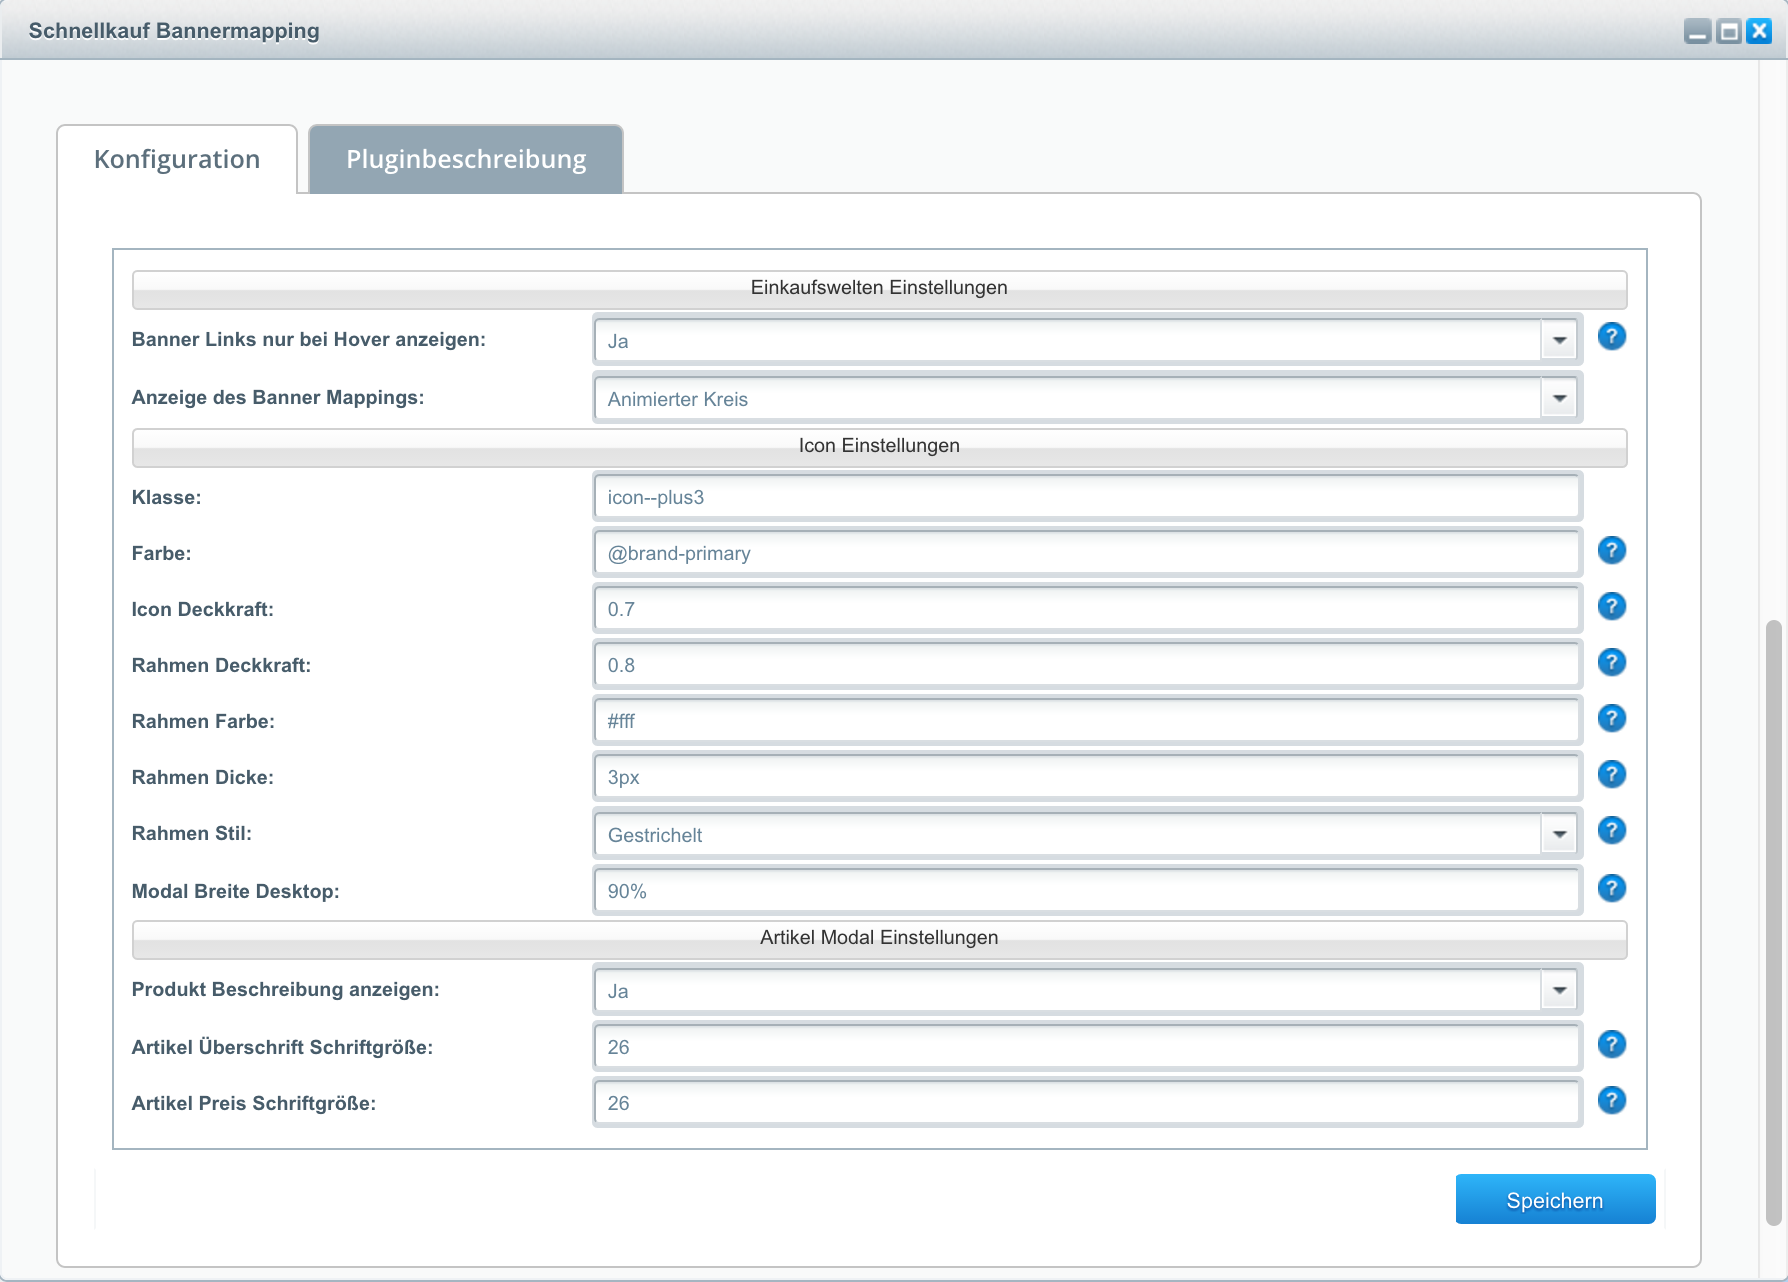Expand Banner Links nur bei Hover dropdown
Image resolution: width=1788 pixels, height=1282 pixels.
point(1559,341)
